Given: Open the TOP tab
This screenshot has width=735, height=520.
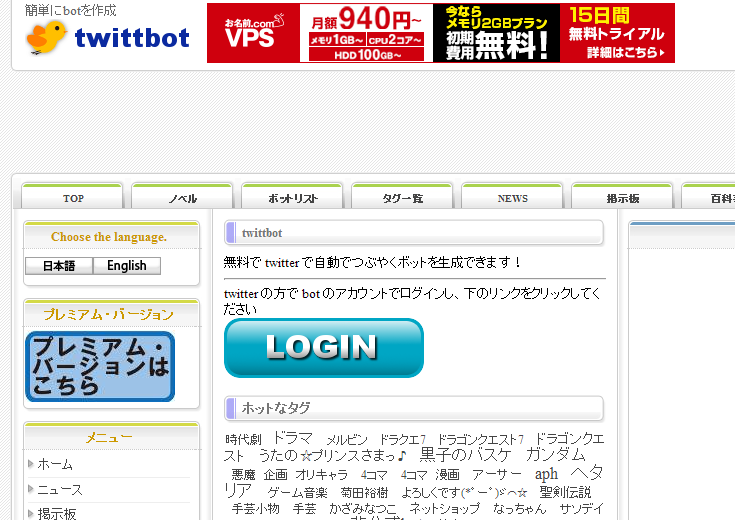Looking at the screenshot, I should (73, 198).
